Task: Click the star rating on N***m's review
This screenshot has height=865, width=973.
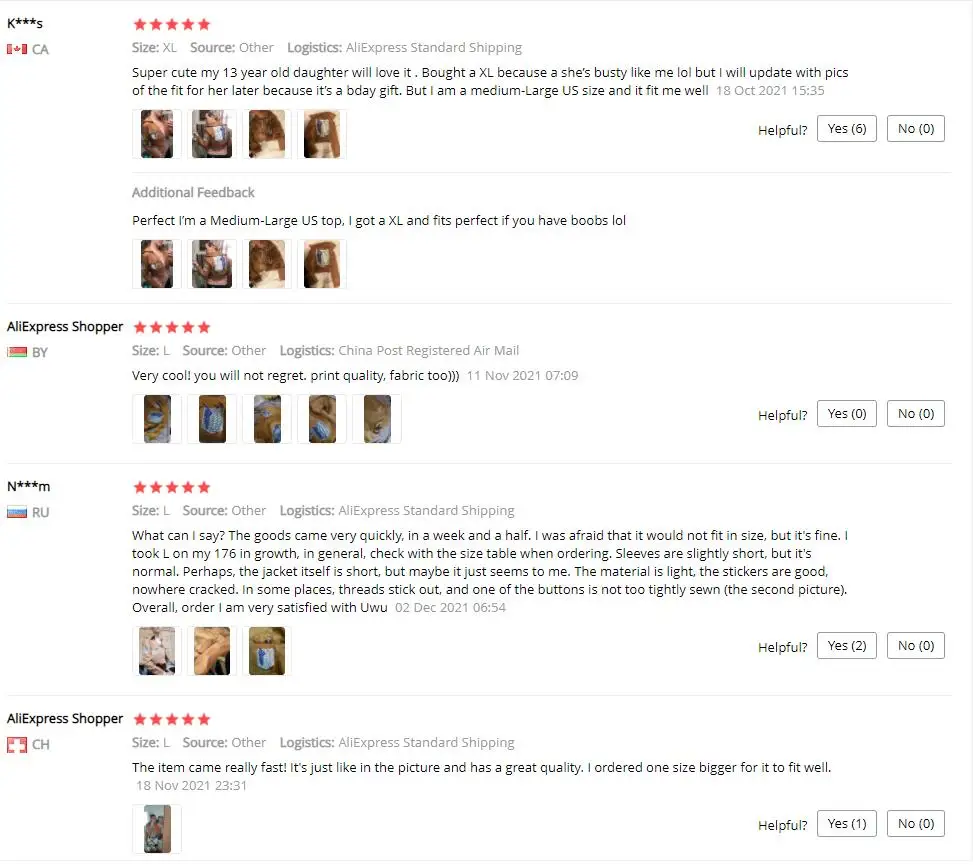Action: pos(172,488)
